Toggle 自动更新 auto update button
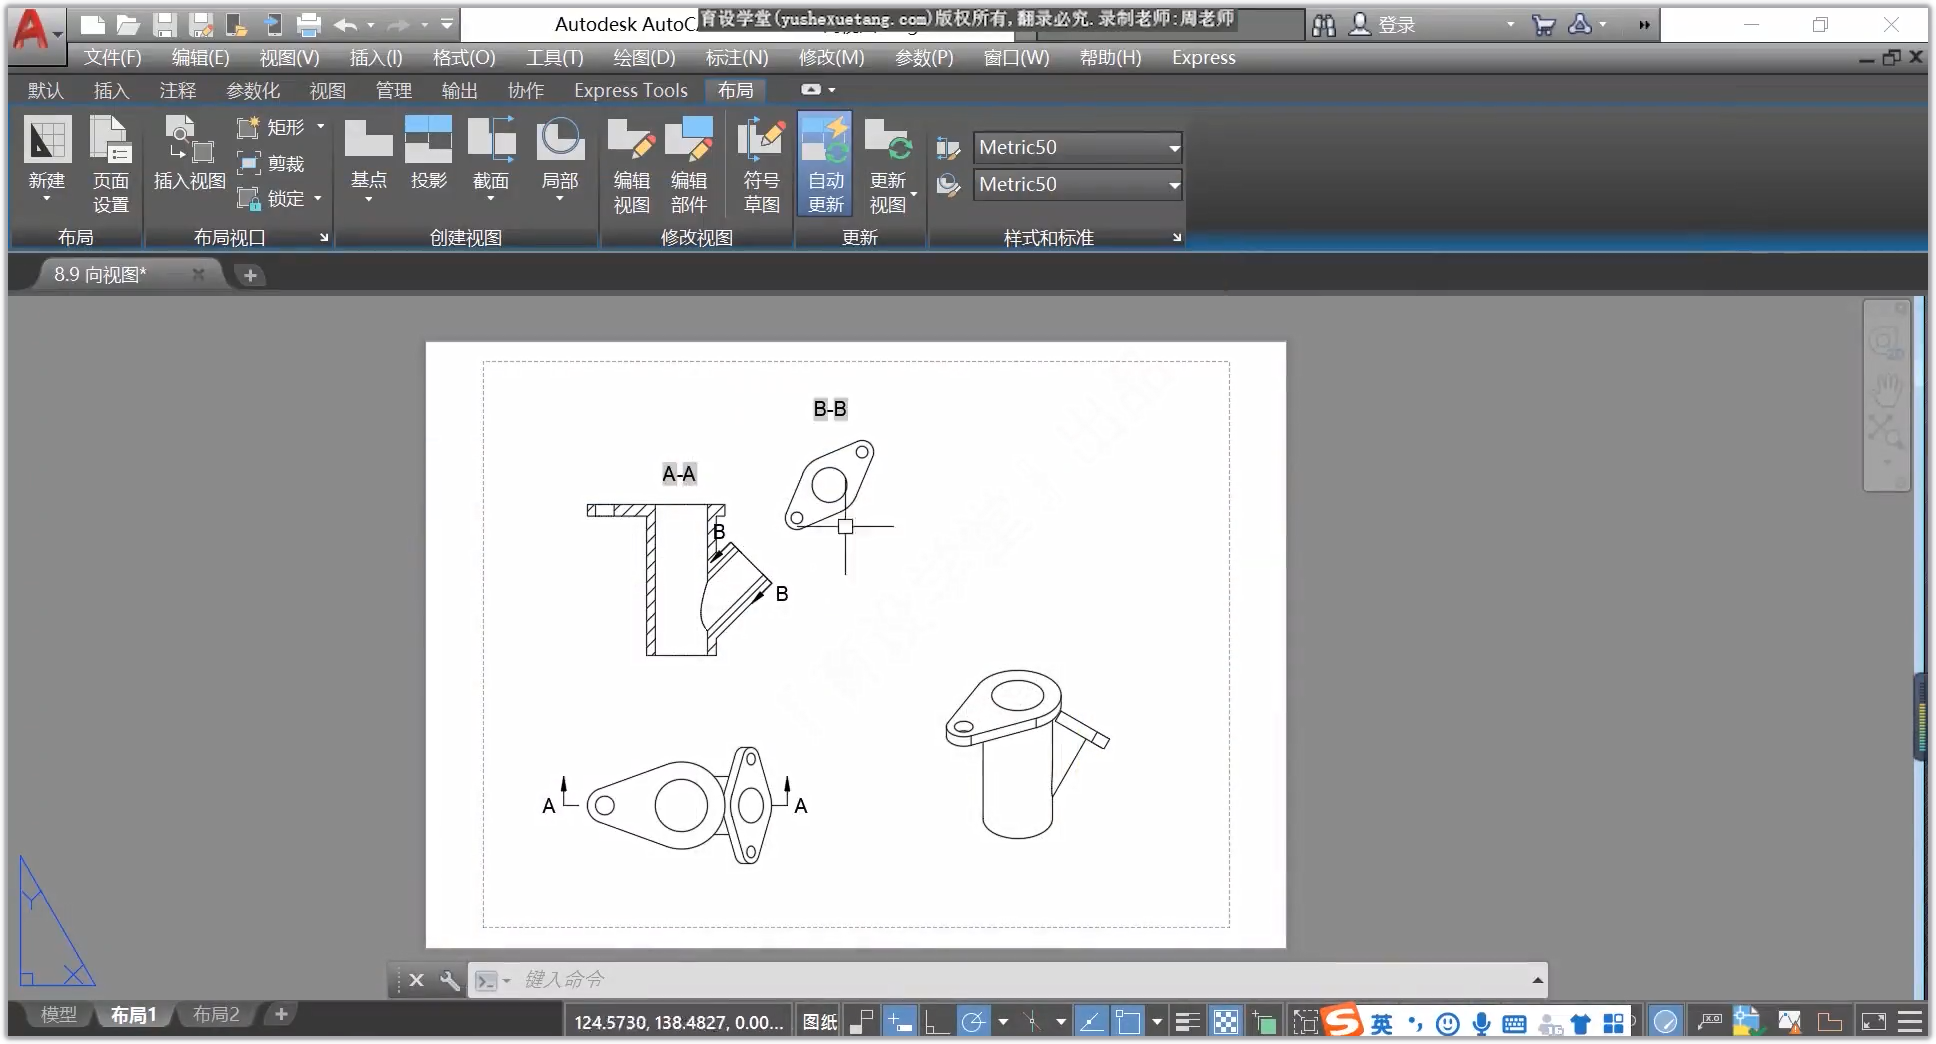Image resolution: width=1936 pixels, height=1044 pixels. point(826,165)
